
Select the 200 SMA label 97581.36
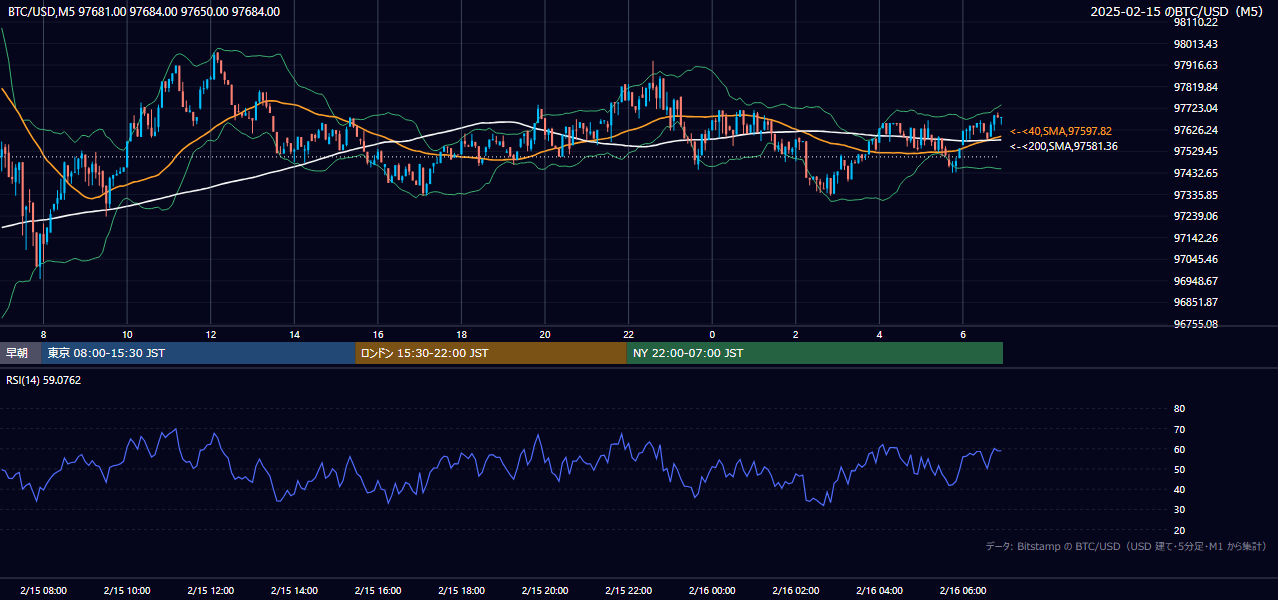[x=1064, y=146]
